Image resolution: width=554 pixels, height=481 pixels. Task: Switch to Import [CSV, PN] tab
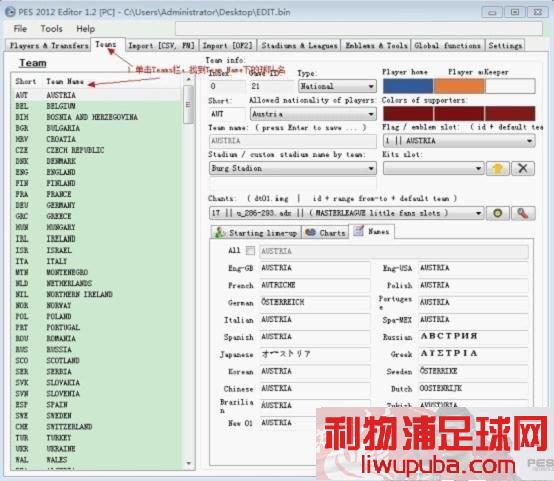pos(161,45)
